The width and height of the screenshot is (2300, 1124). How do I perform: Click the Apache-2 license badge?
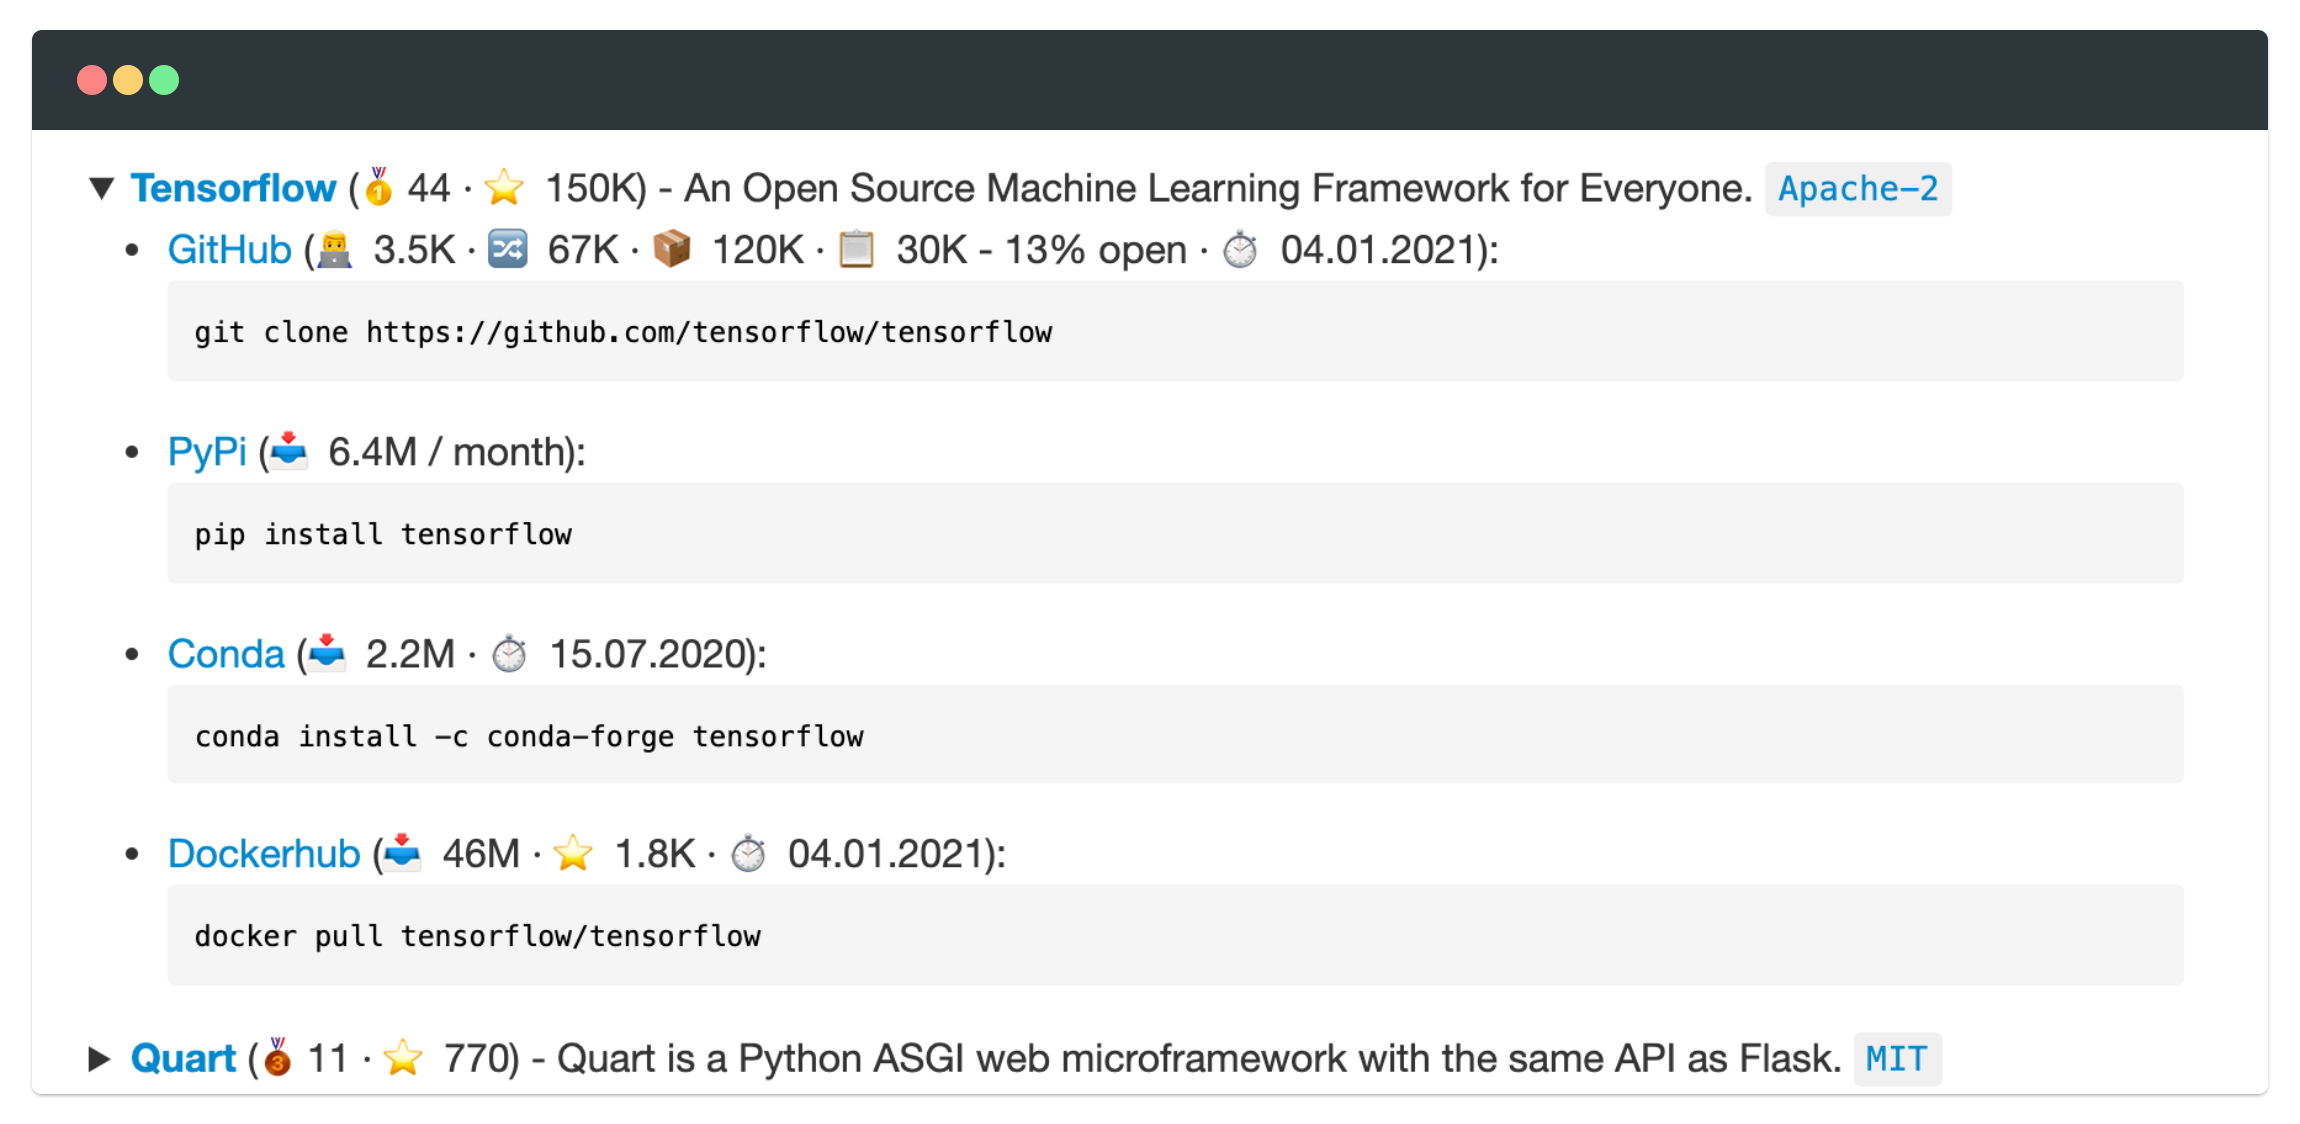pyautogui.click(x=1858, y=189)
